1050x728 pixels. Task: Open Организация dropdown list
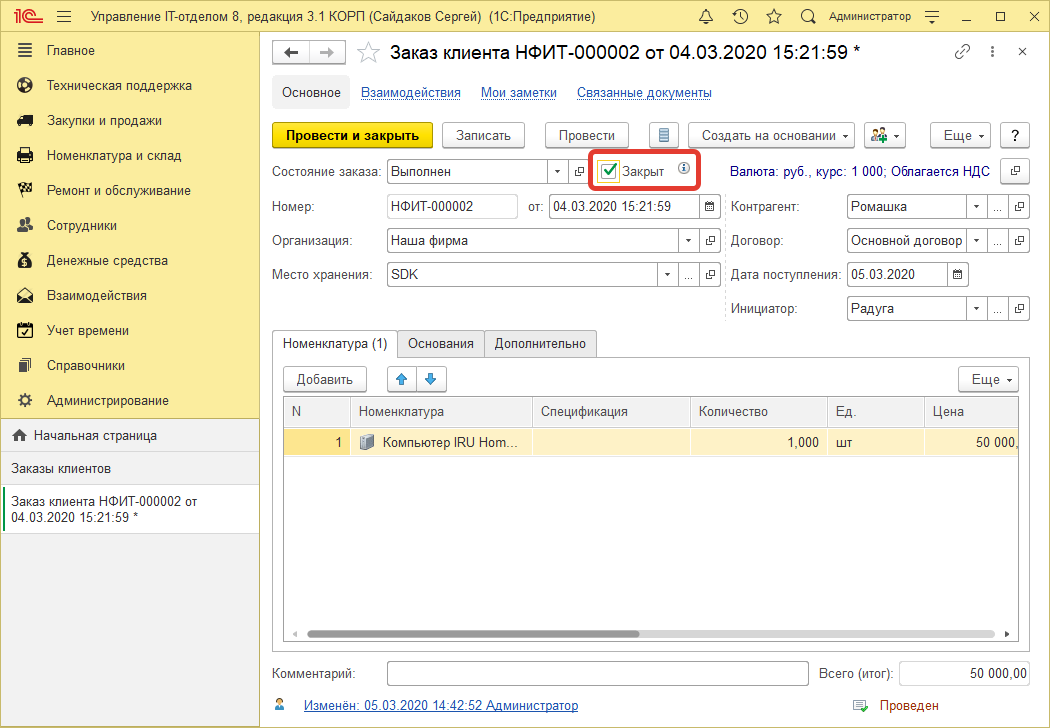click(688, 241)
